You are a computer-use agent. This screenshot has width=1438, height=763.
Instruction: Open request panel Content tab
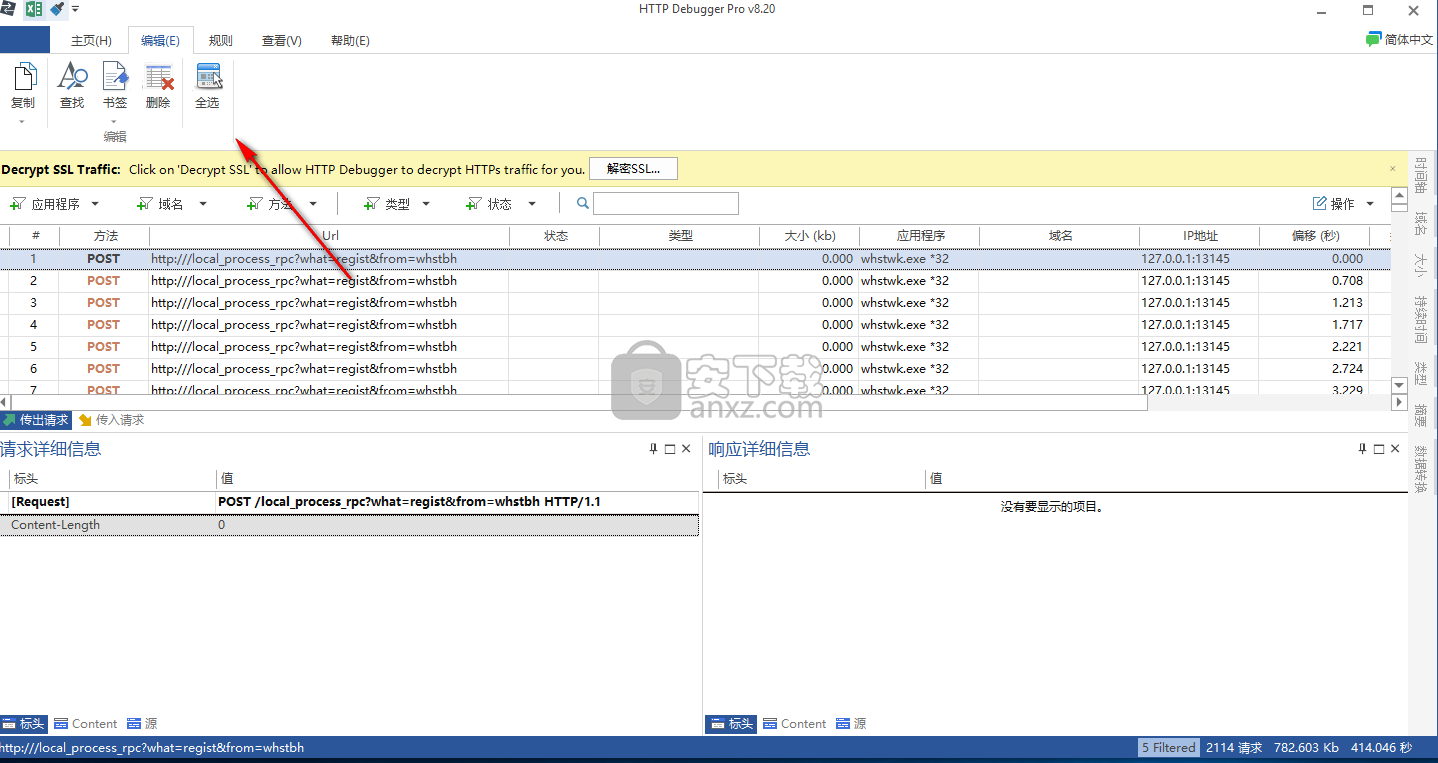(x=86, y=723)
